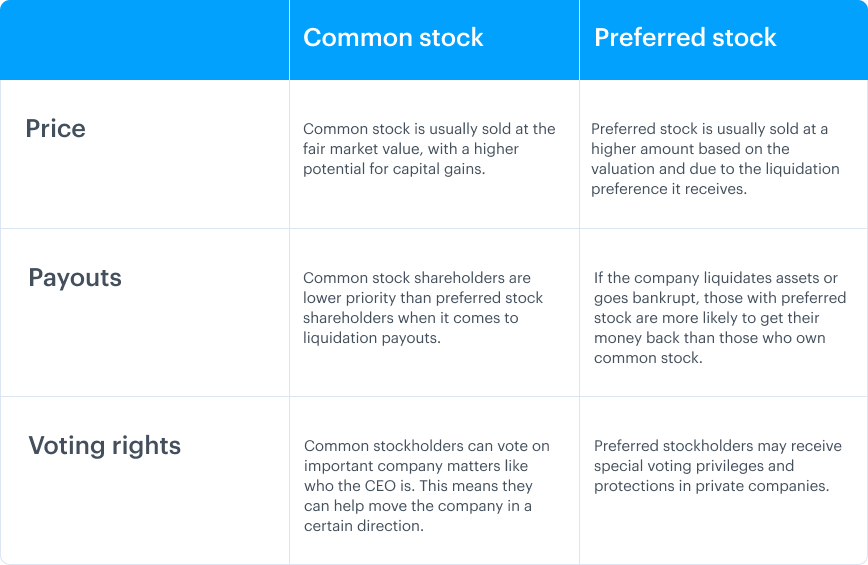Click the empty blue header corner cell
868x565 pixels.
click(x=144, y=40)
